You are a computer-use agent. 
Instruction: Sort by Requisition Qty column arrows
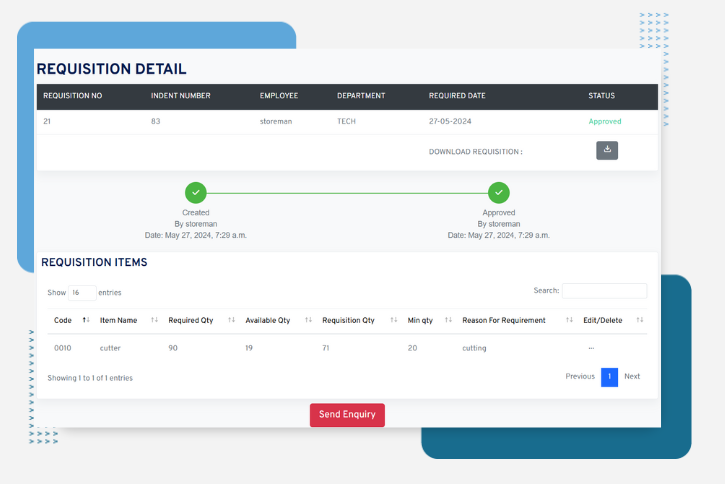pyautogui.click(x=392, y=320)
